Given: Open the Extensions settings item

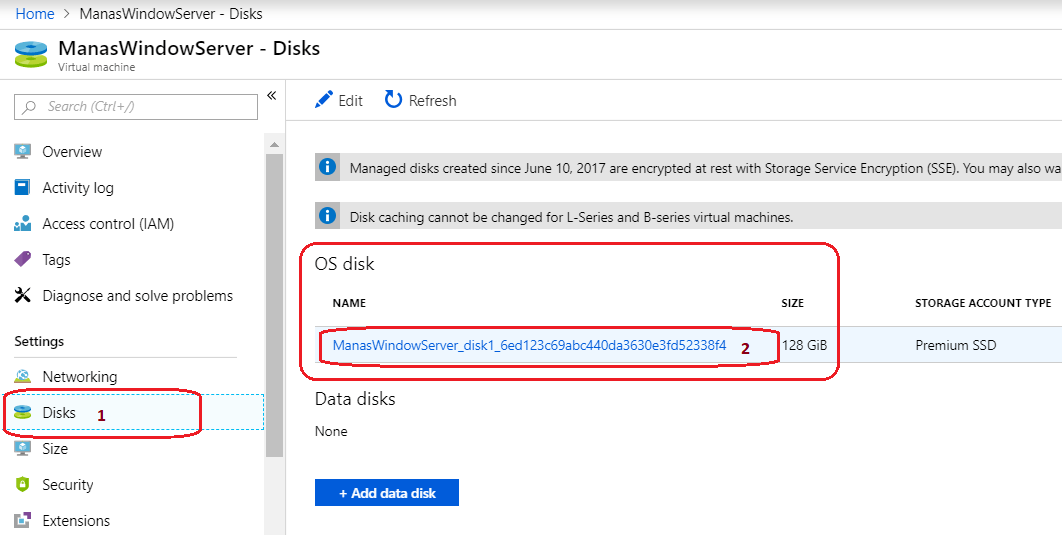Looking at the screenshot, I should [76, 521].
